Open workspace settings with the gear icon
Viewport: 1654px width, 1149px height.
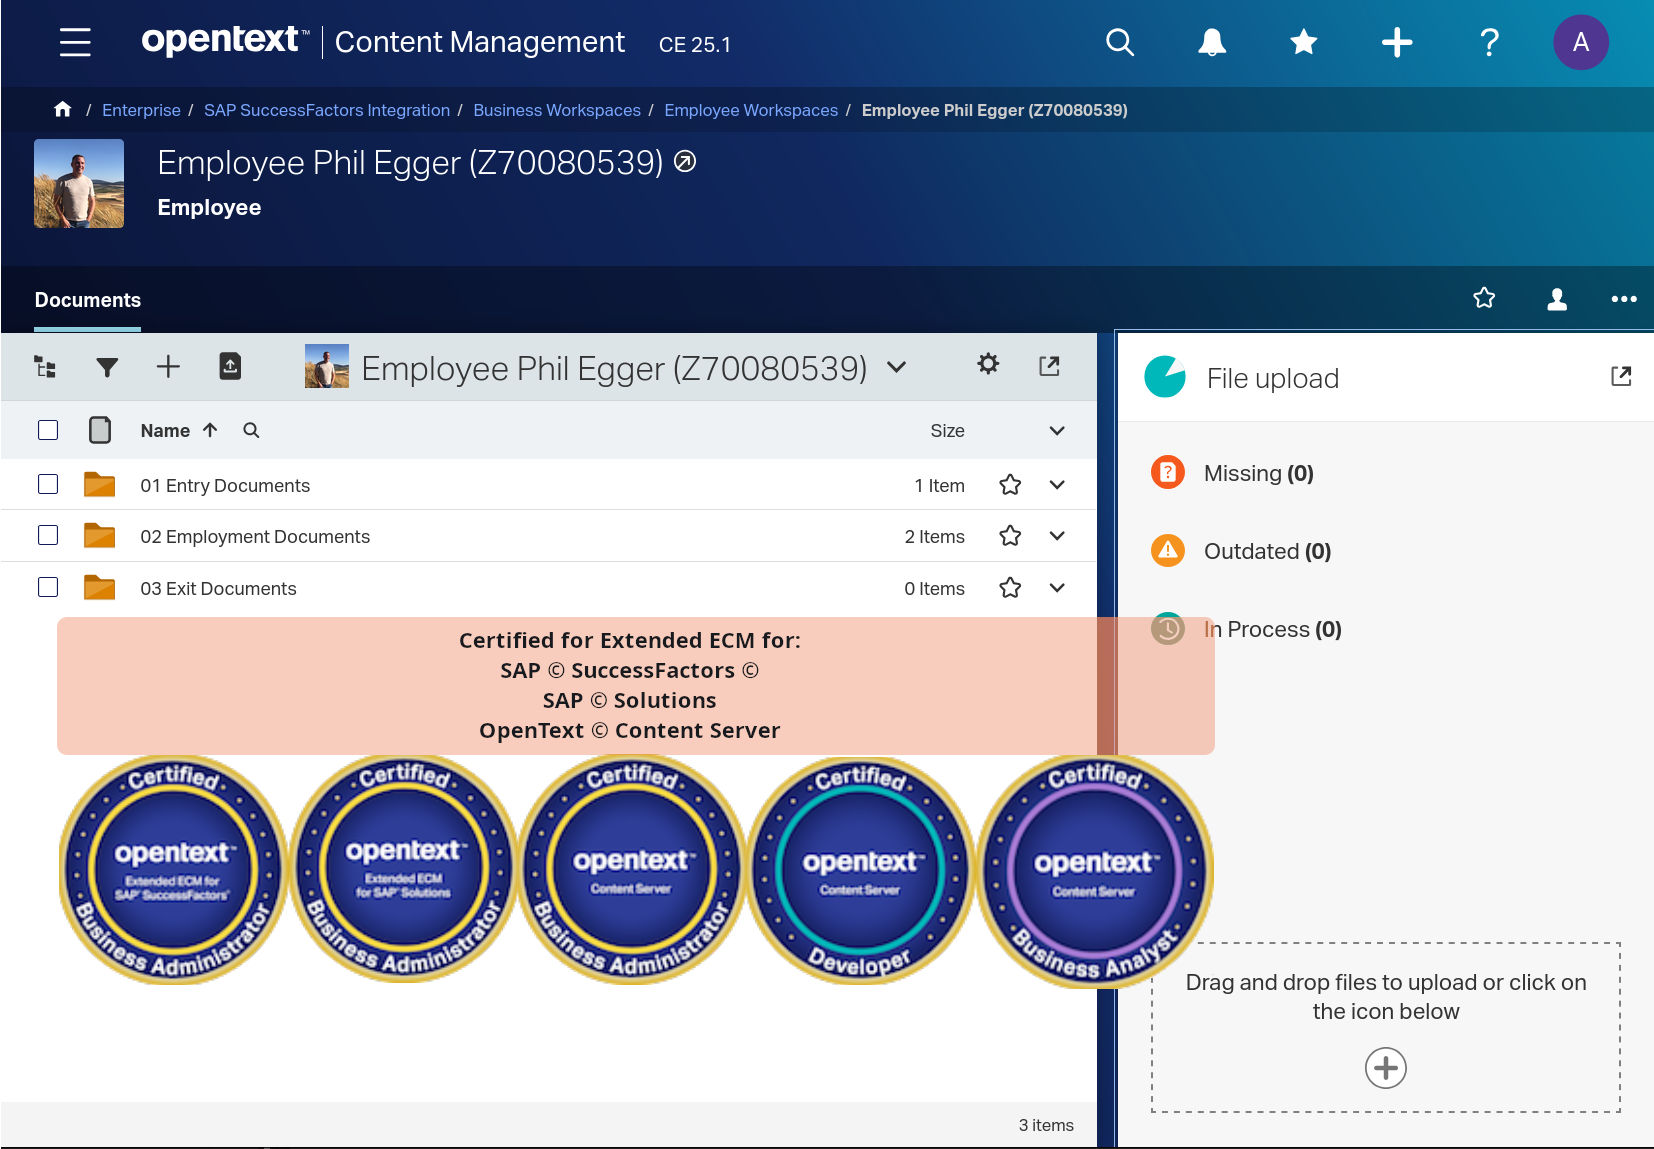point(988,365)
